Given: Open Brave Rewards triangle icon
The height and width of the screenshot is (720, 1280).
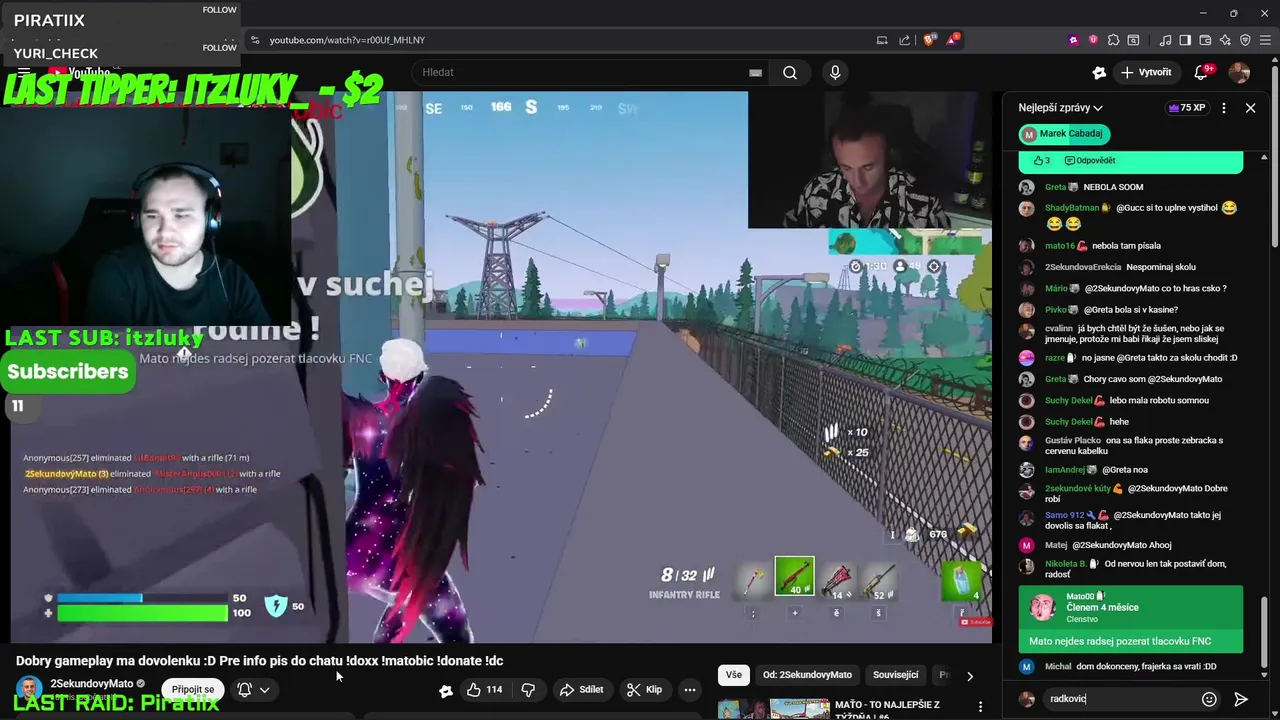Looking at the screenshot, I should [953, 40].
